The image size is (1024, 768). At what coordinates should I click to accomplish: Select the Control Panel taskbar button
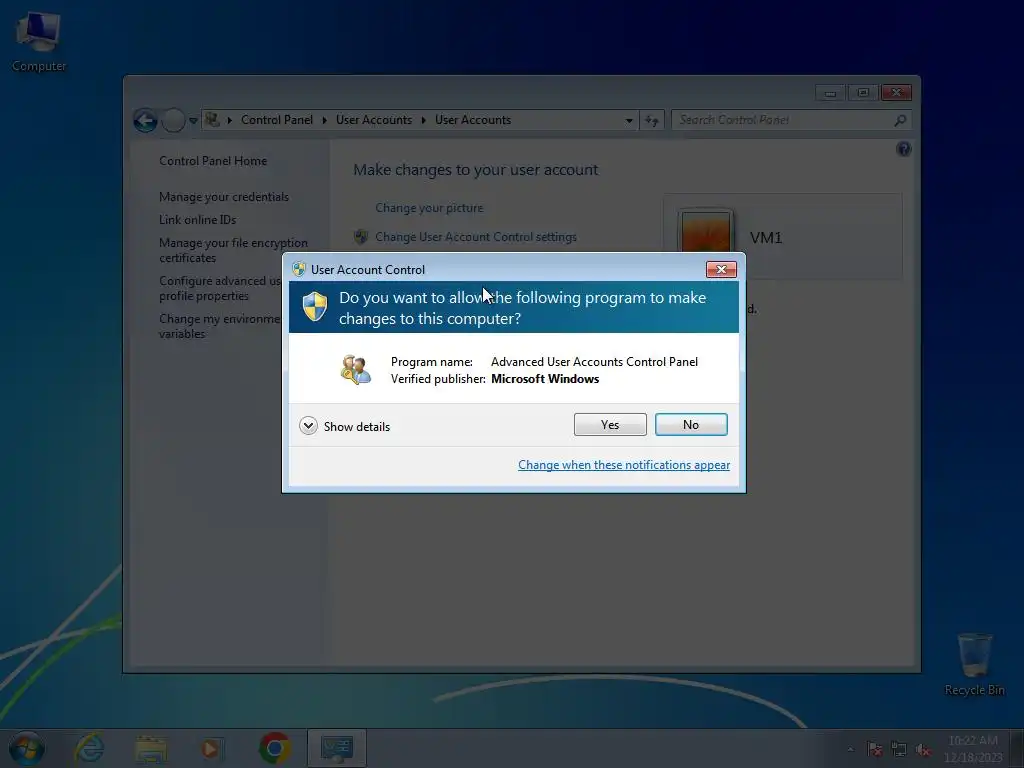tap(336, 748)
